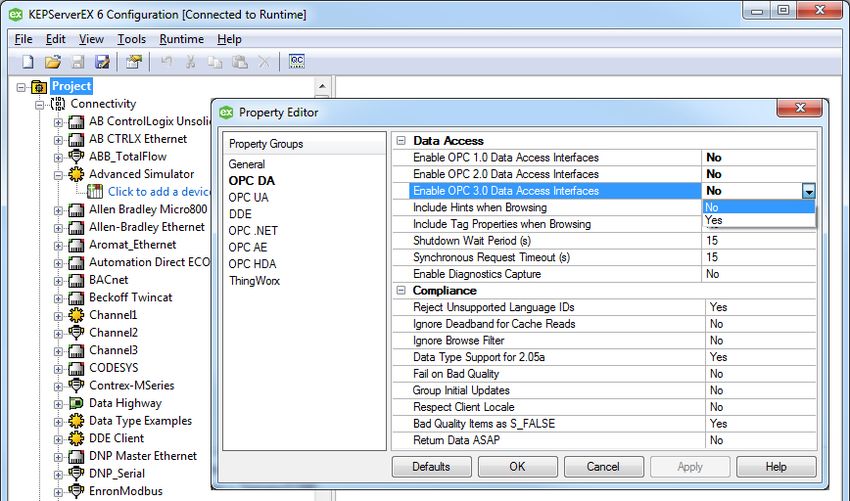This screenshot has width=850, height=501.
Task: Open the Help menu
Action: pyautogui.click(x=229, y=39)
